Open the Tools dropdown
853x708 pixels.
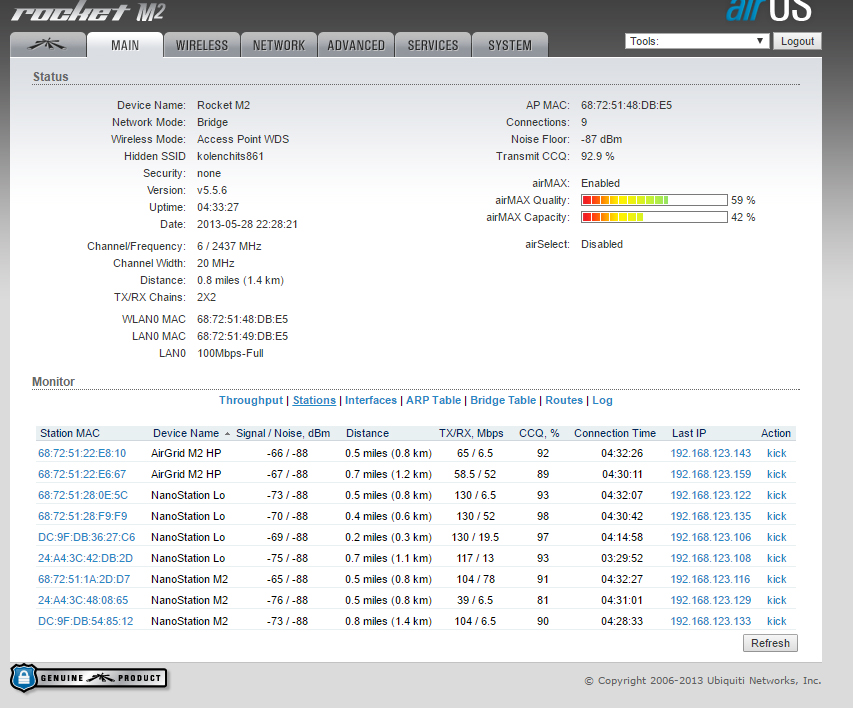coord(697,41)
